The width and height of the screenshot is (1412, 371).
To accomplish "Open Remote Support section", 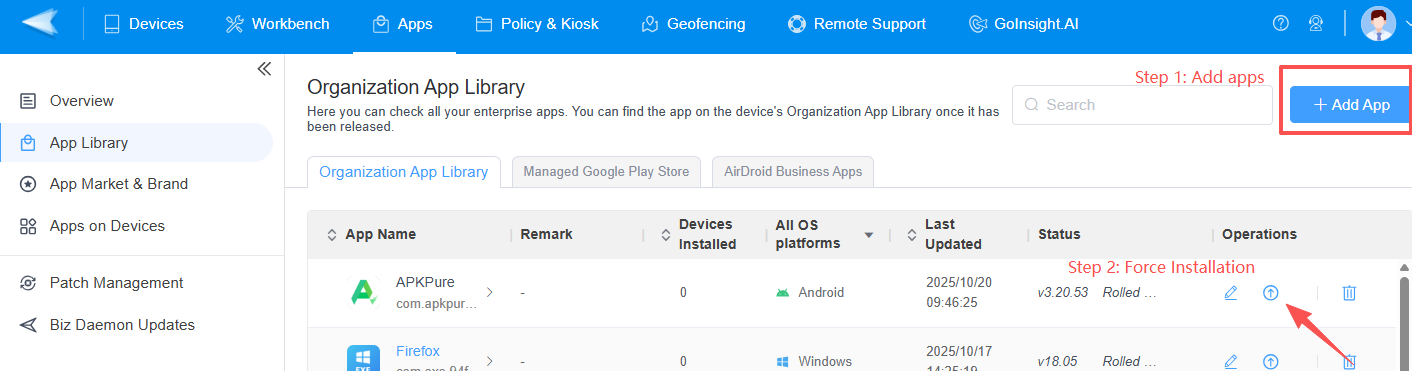I will click(857, 23).
